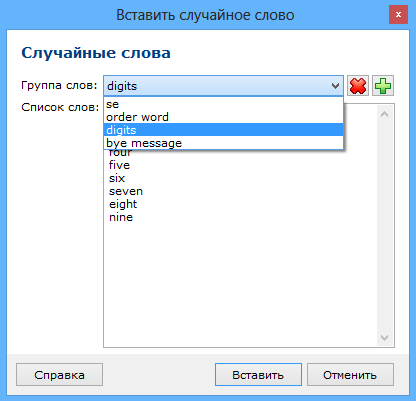Click the digits combo box field
This screenshot has width=416, height=401.
[223, 86]
